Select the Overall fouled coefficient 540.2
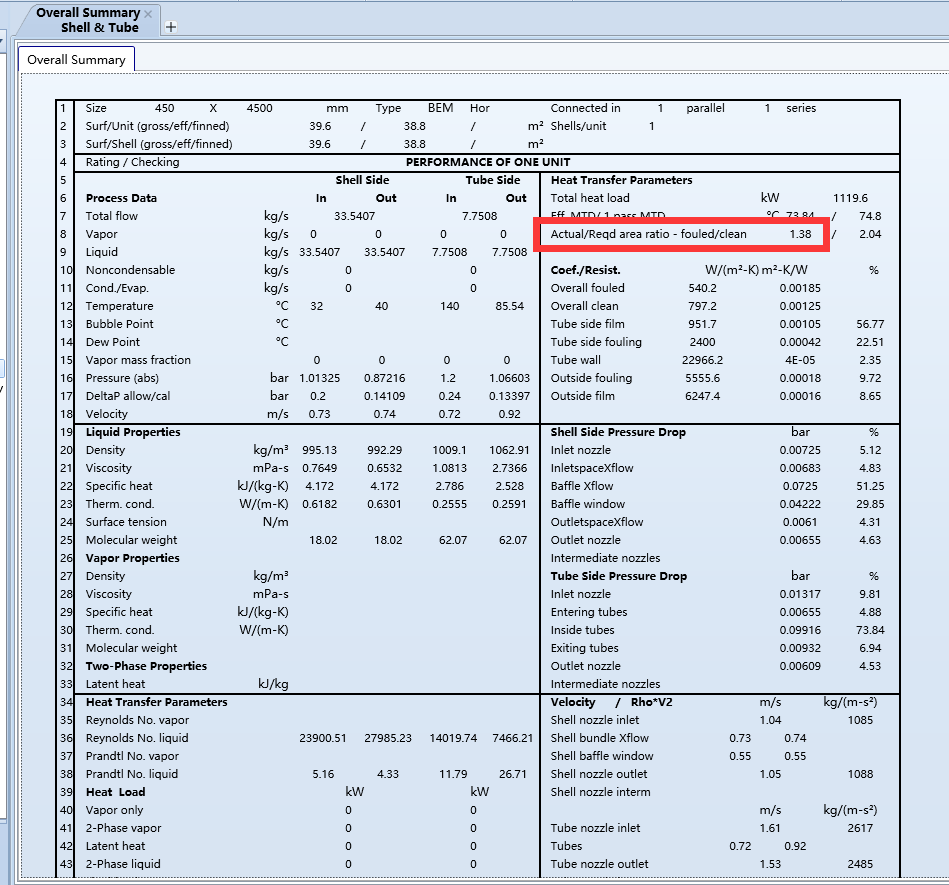This screenshot has height=885, width=949. click(702, 288)
